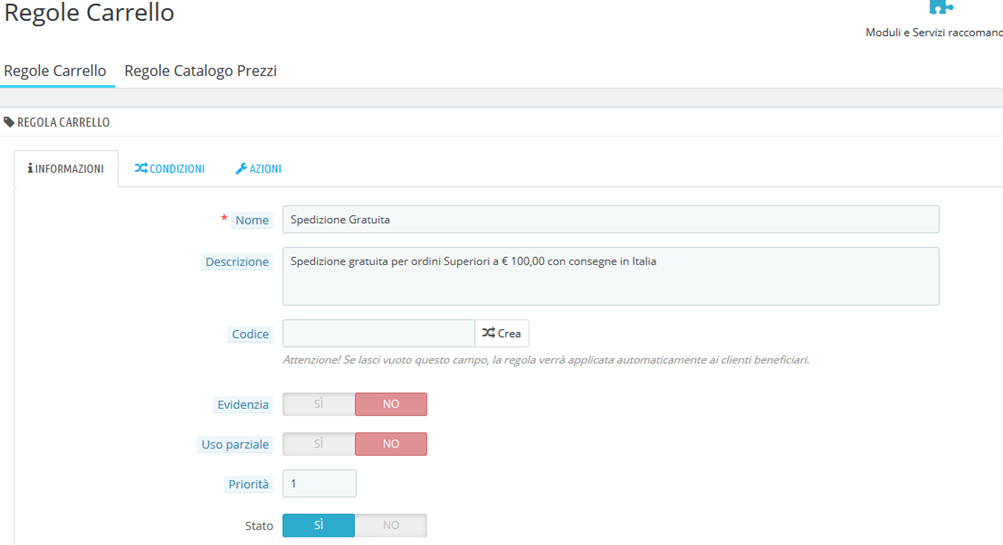Go to the Azioni tab
The width and height of the screenshot is (1003, 545).
[258, 169]
